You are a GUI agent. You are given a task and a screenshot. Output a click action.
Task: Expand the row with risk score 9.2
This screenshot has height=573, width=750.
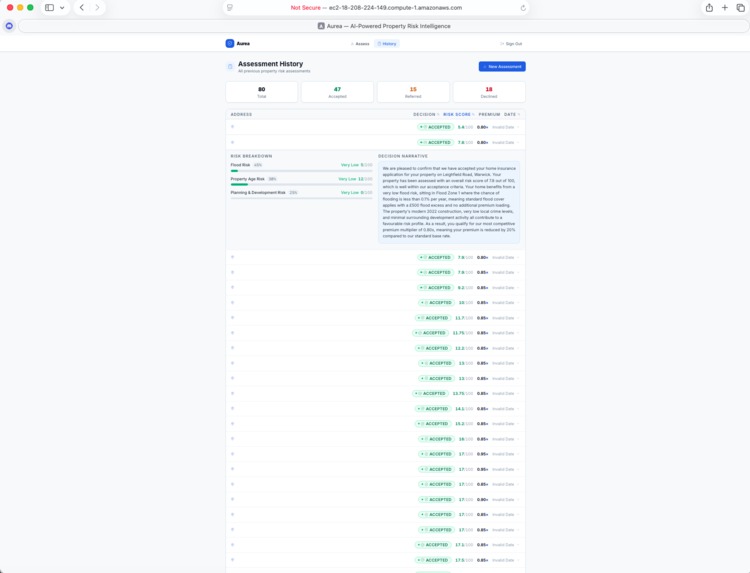[375, 288]
